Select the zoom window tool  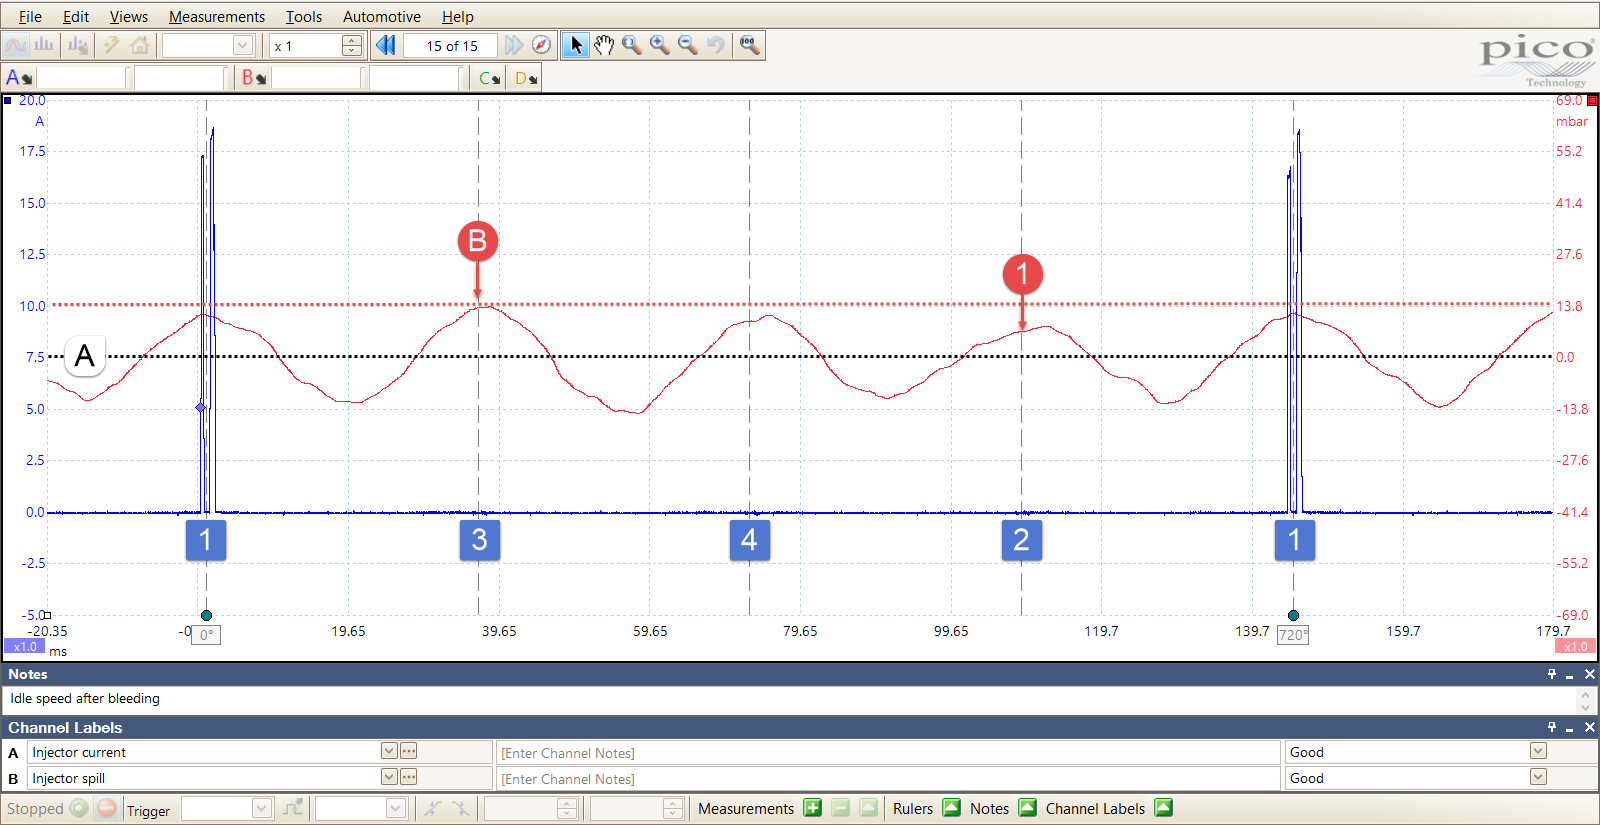click(x=632, y=45)
